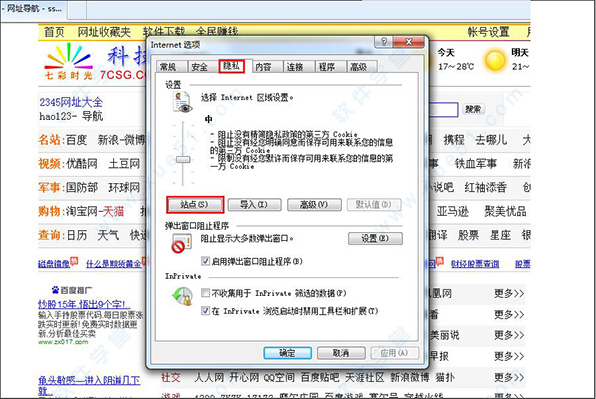Click the privacy settings eye document icon

pyautogui.click(x=182, y=102)
